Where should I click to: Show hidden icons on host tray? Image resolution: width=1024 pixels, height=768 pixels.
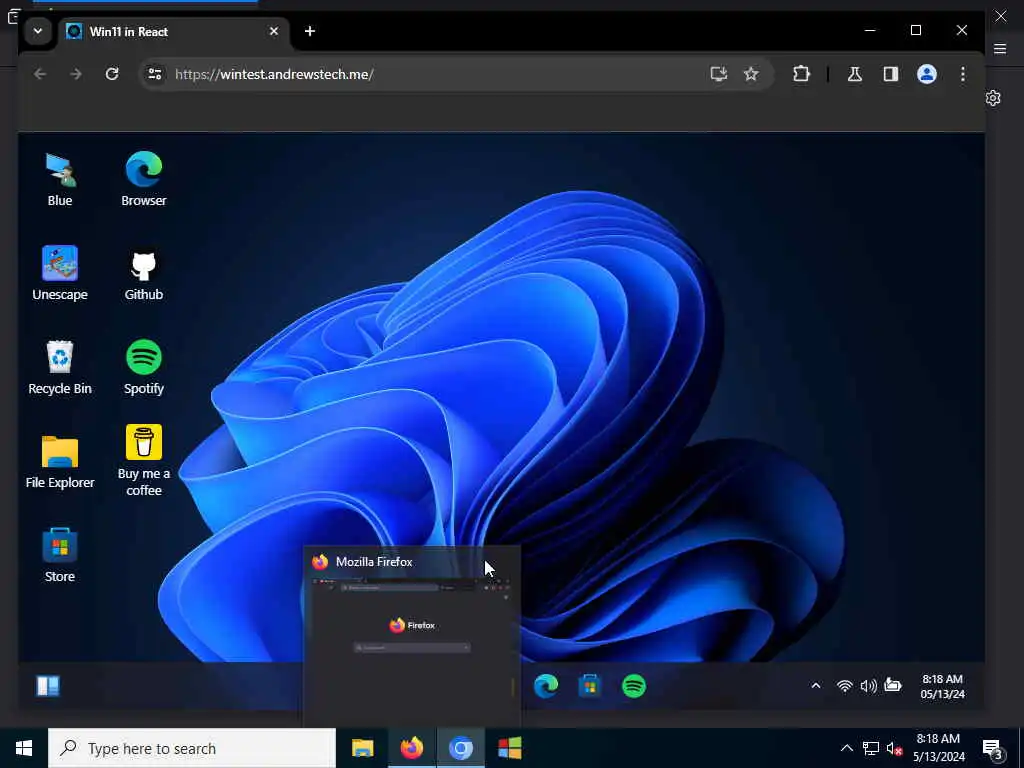pos(846,748)
